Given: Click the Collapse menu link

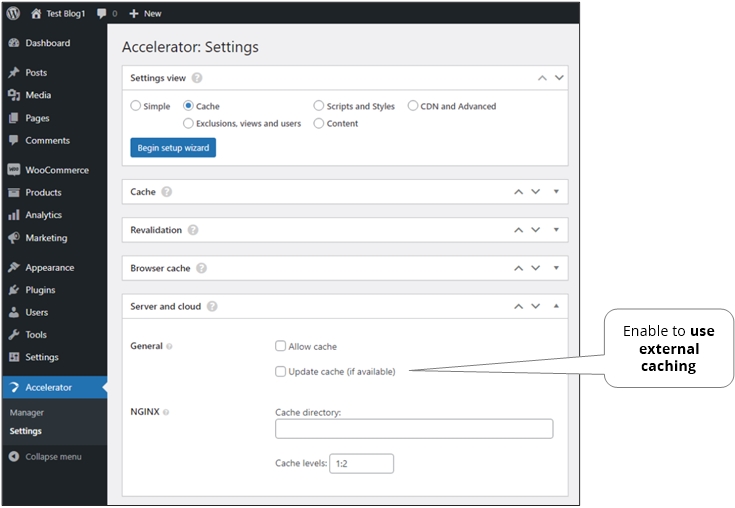Looking at the screenshot, I should 53,456.
